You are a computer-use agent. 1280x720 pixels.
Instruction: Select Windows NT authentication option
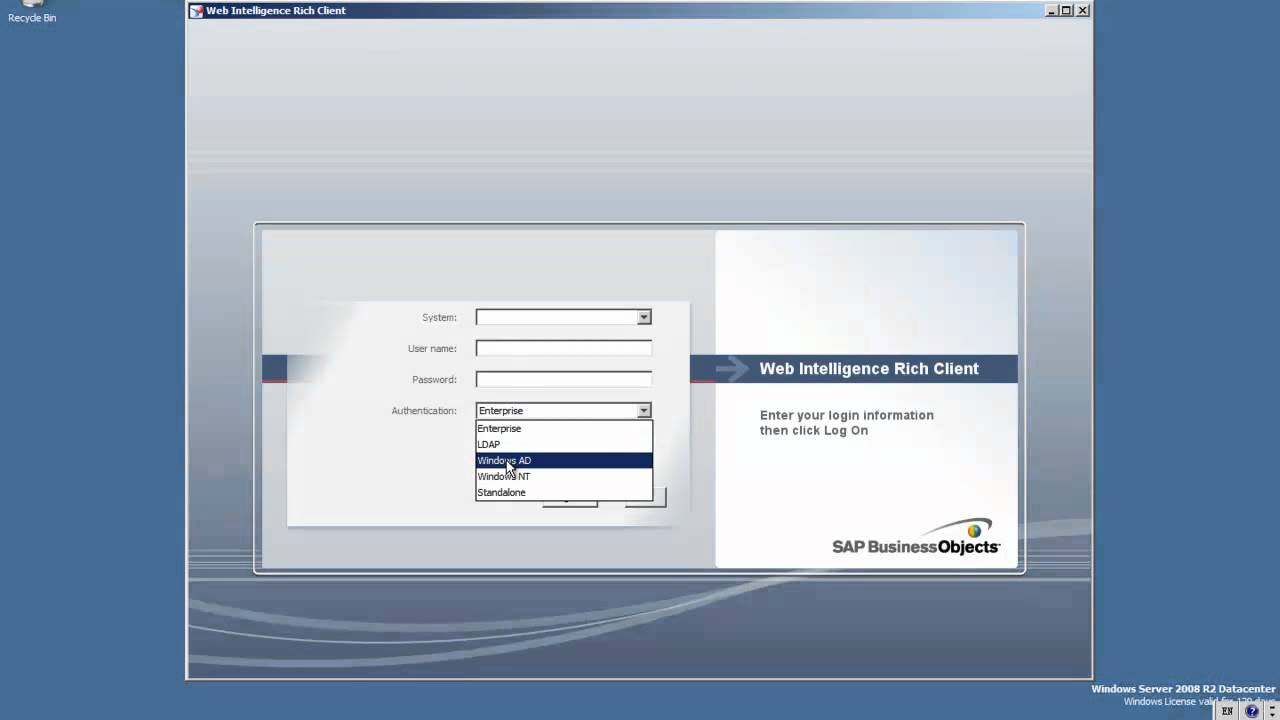(564, 476)
